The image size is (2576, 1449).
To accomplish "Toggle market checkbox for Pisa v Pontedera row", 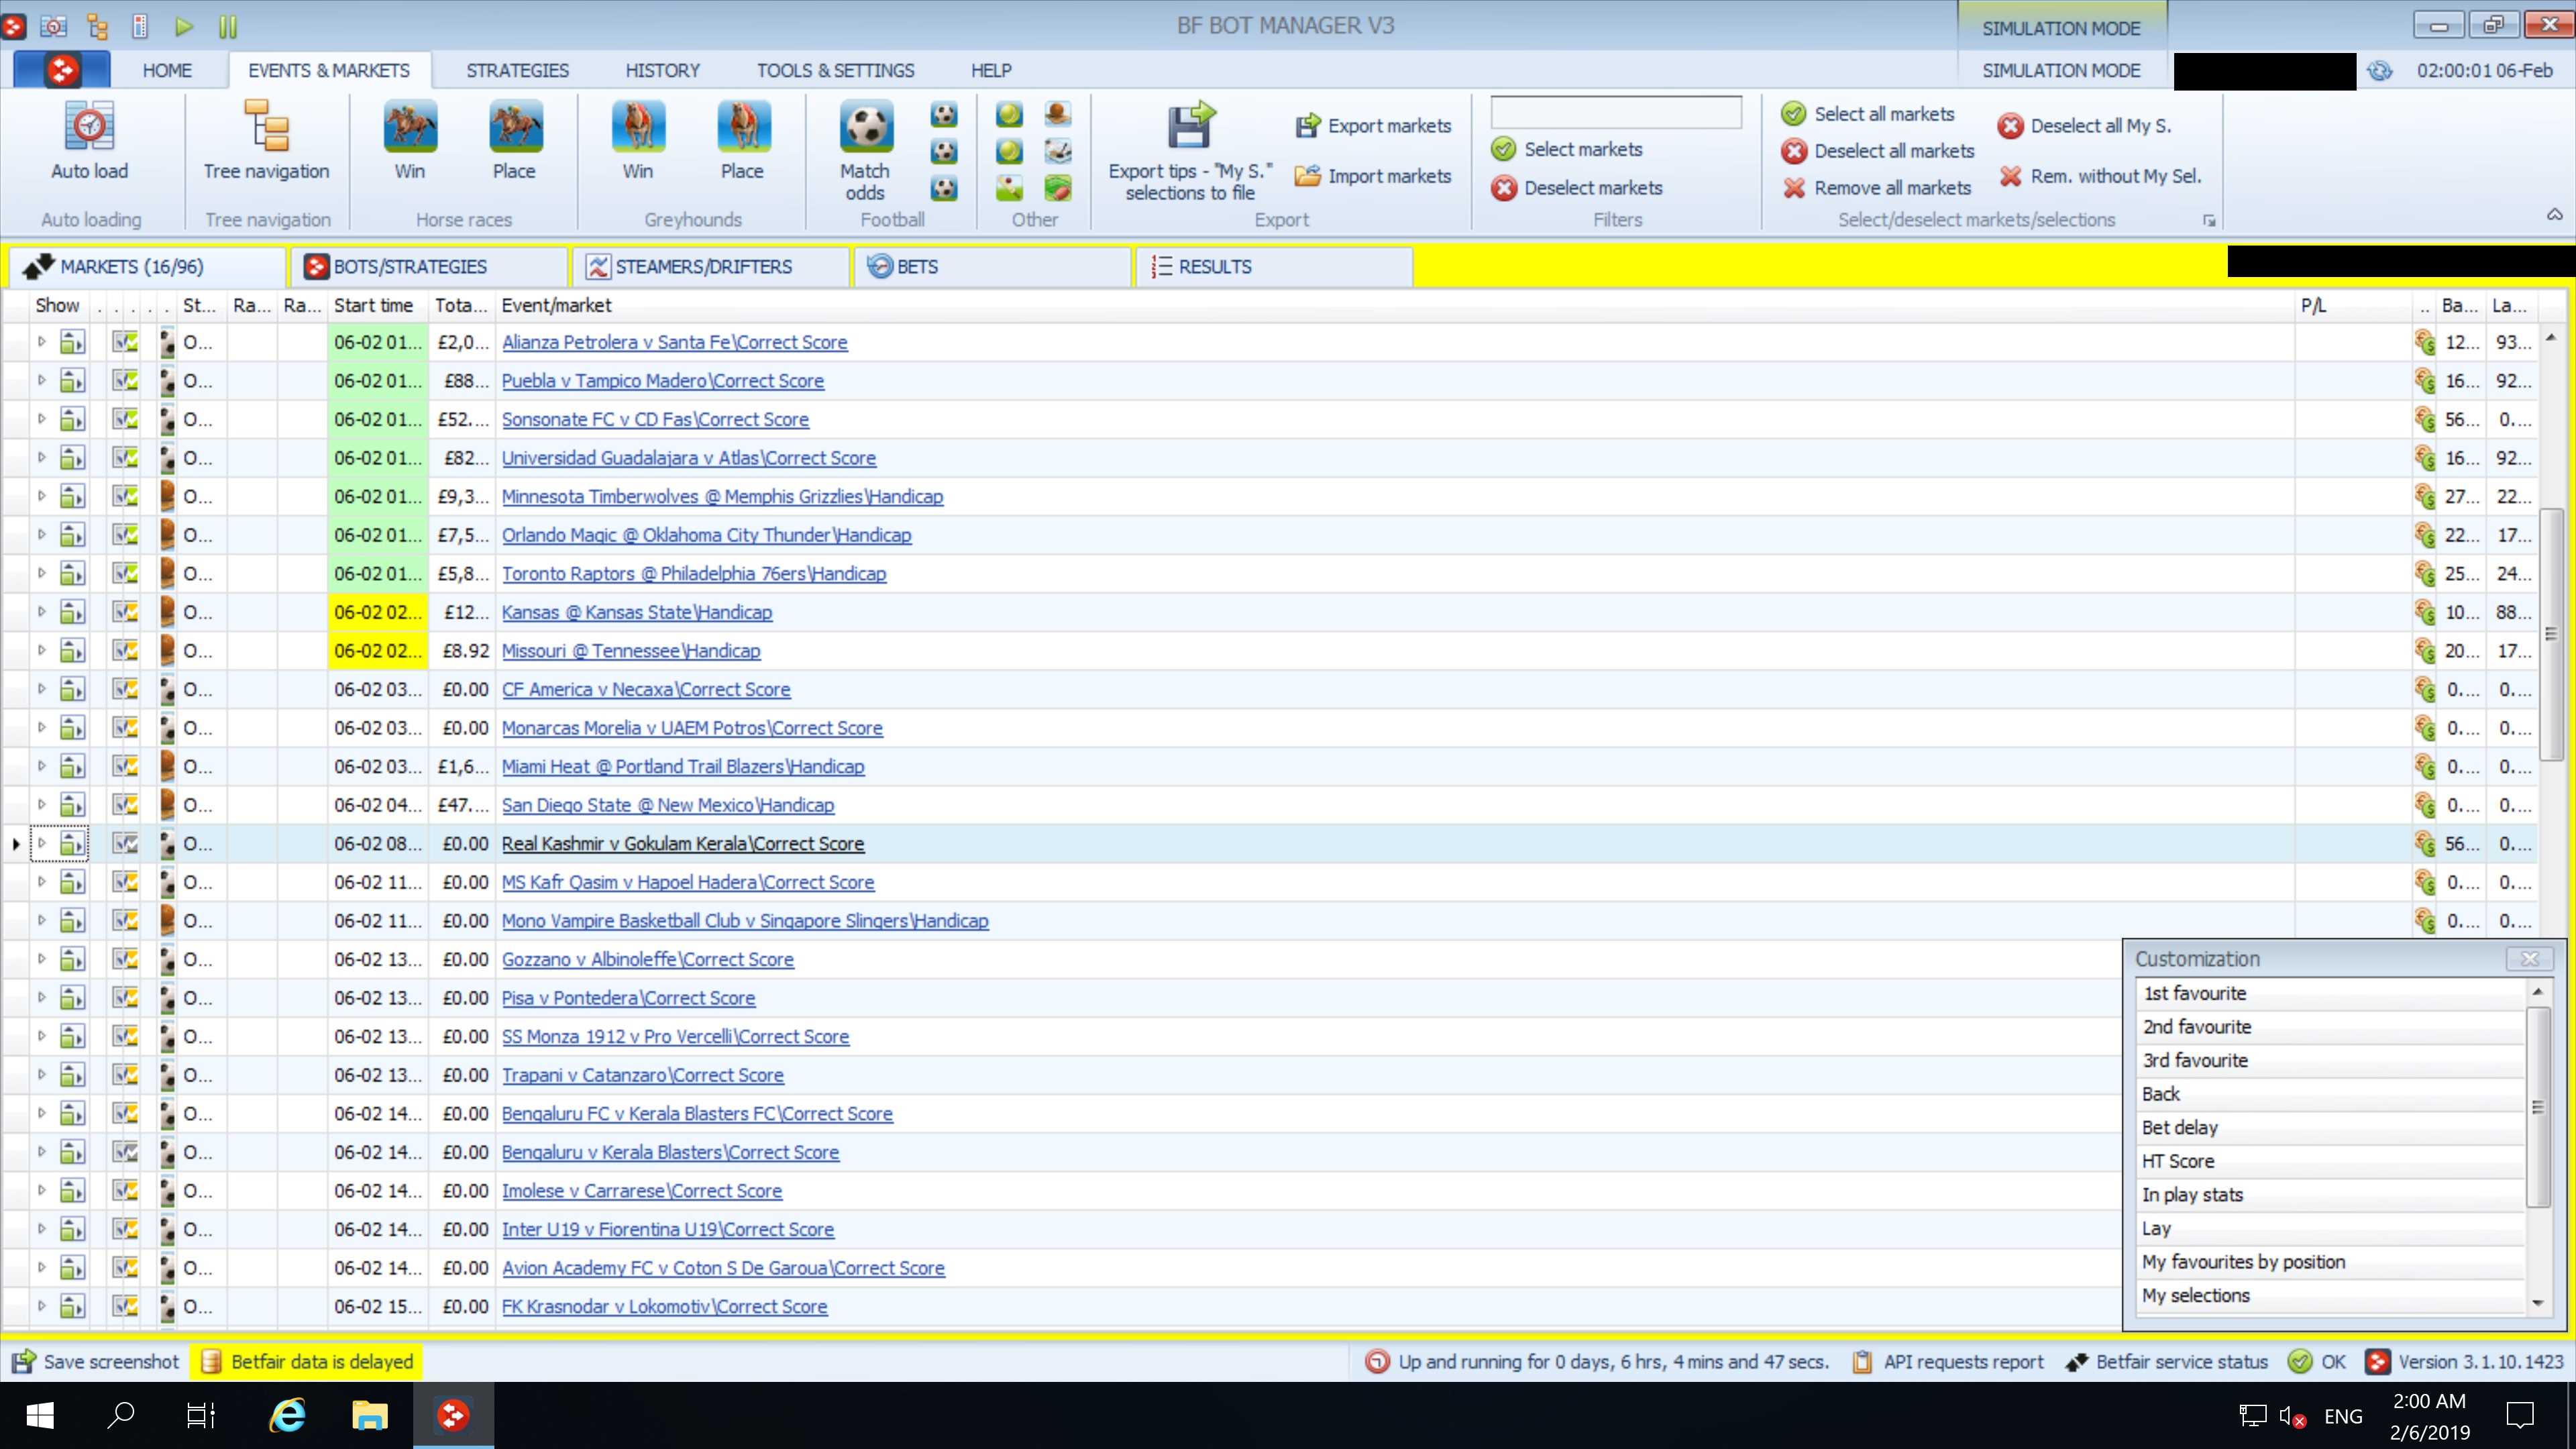I will point(125,998).
